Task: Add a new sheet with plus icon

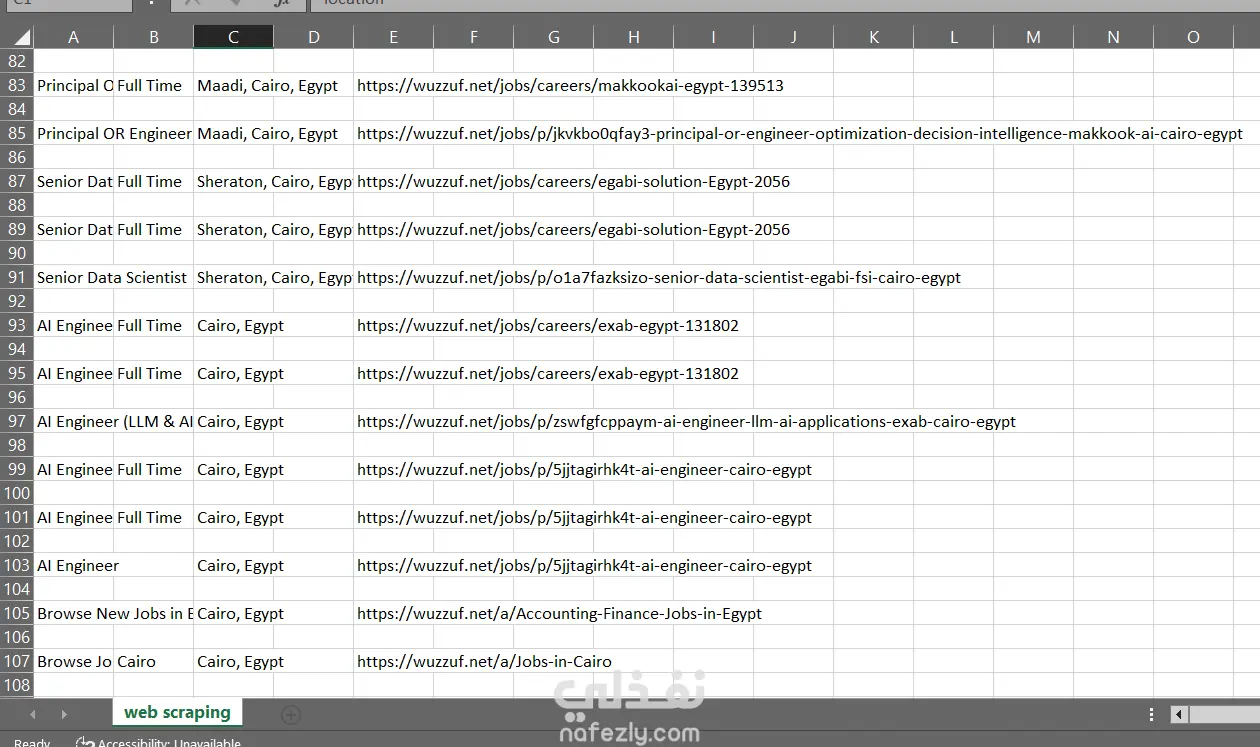Action: [291, 714]
